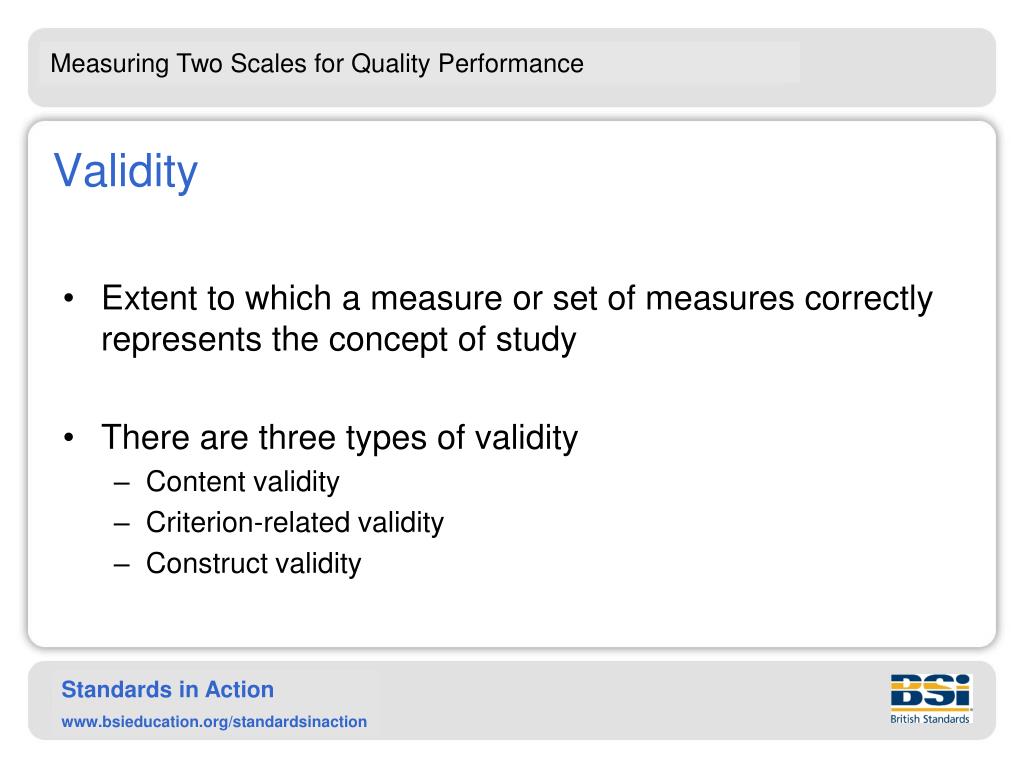1024x768 pixels.
Task: Click the bullet There are three types
Action: point(340,438)
